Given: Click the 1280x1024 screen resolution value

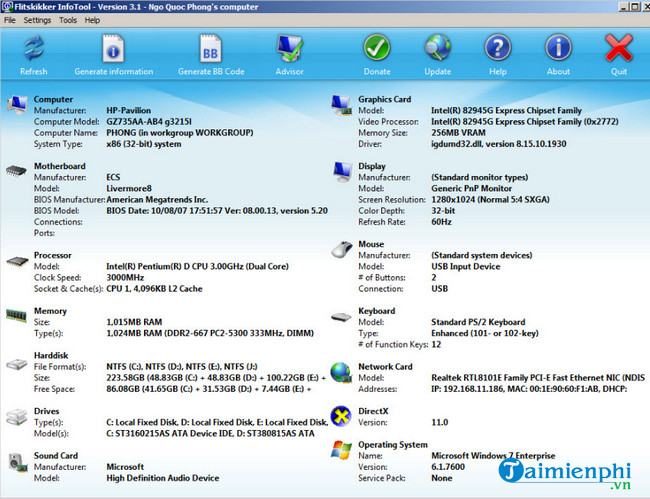Looking at the screenshot, I should 490,200.
